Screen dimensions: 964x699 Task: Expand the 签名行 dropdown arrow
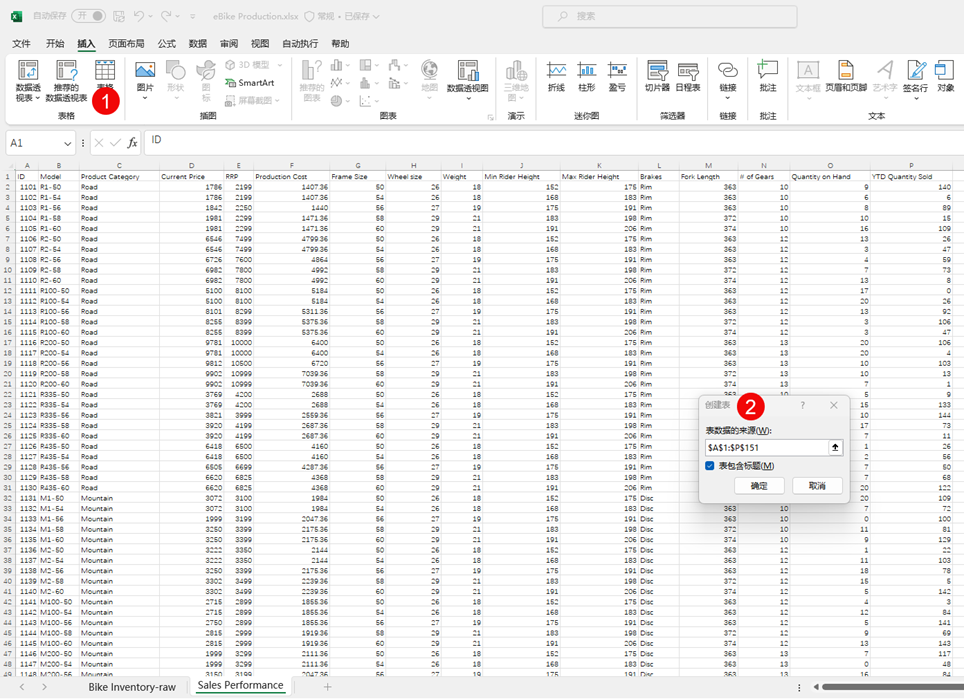coord(916,98)
